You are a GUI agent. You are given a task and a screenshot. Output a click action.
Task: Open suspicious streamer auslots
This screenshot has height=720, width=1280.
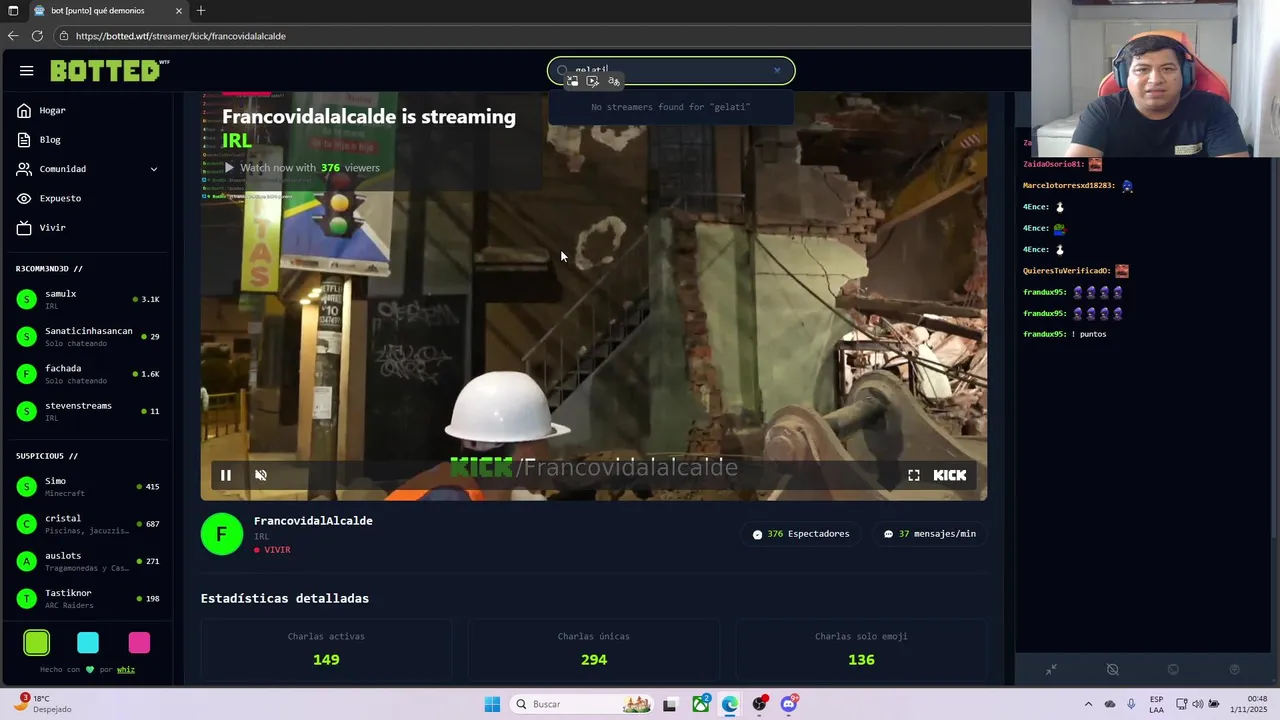tap(88, 561)
